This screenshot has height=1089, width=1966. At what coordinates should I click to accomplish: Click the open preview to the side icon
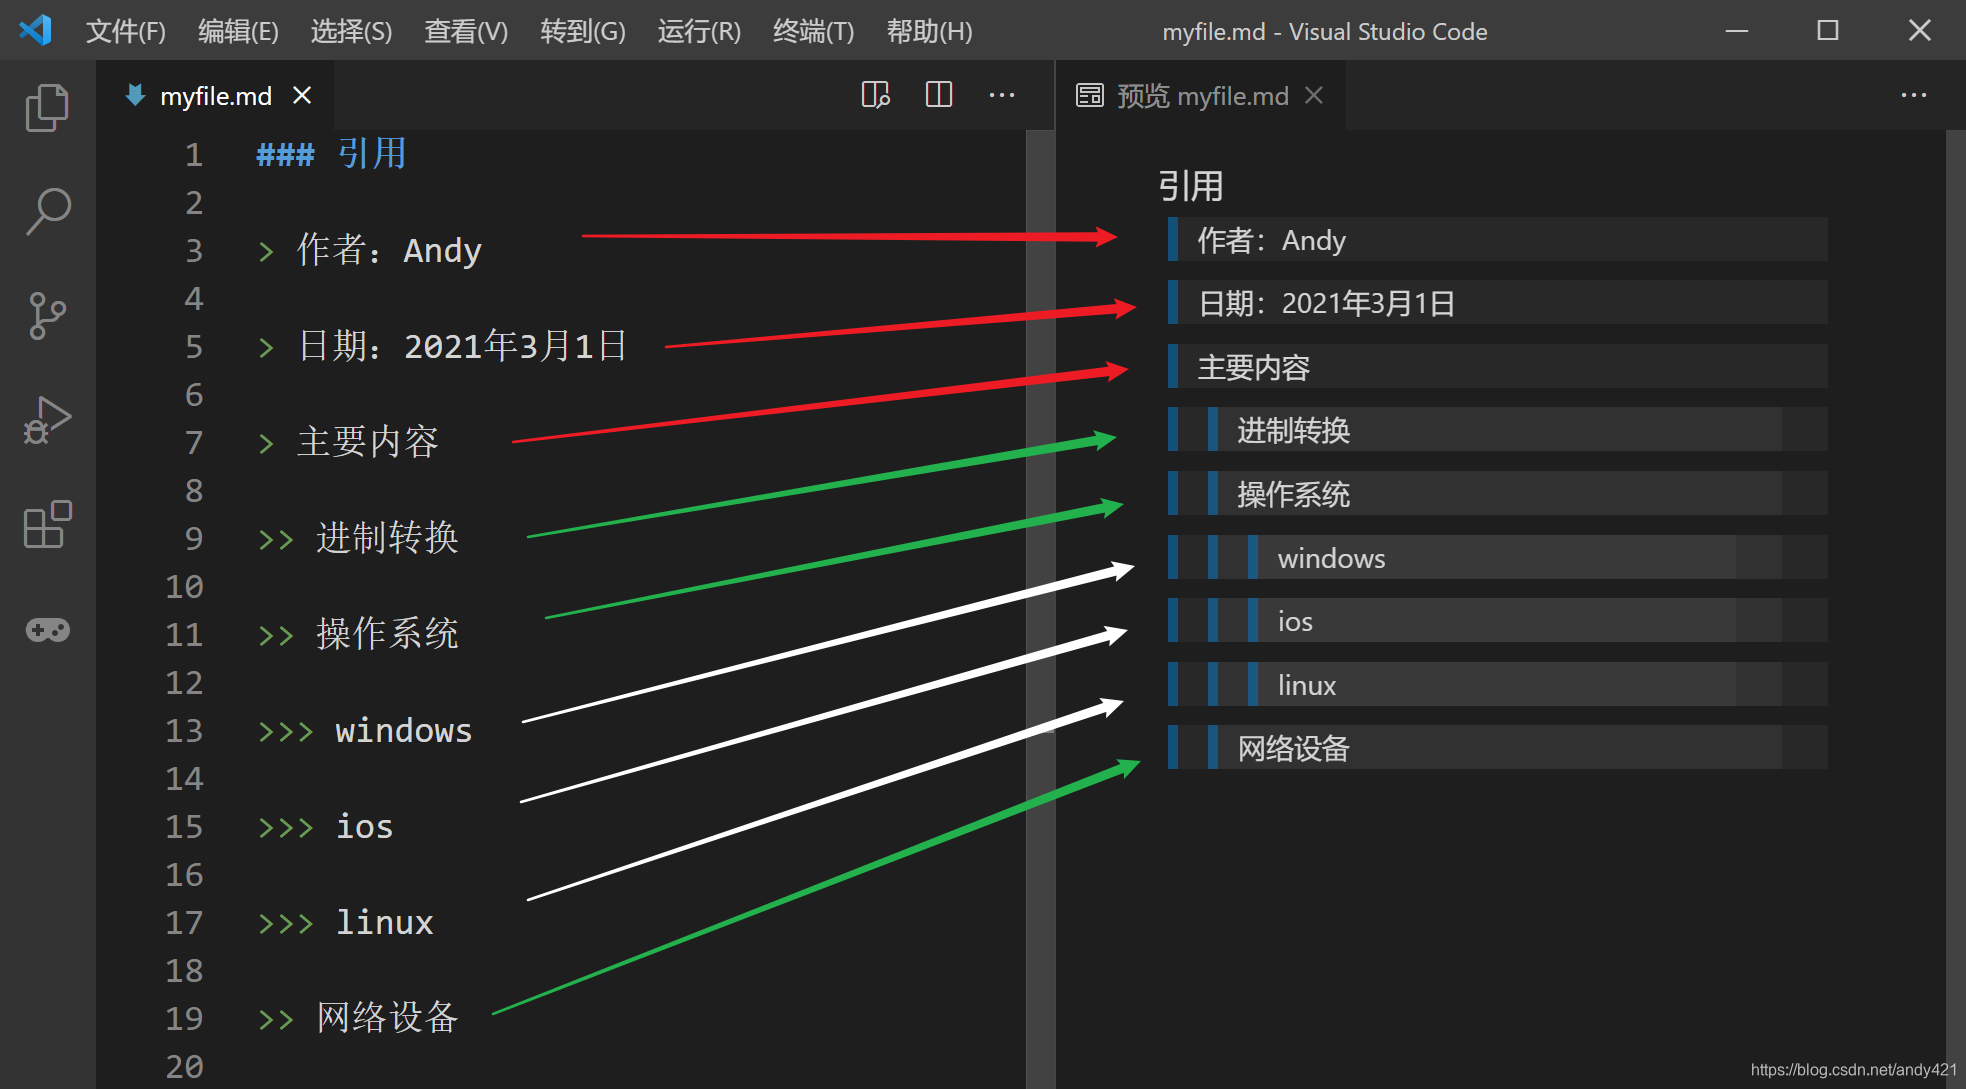click(x=875, y=95)
